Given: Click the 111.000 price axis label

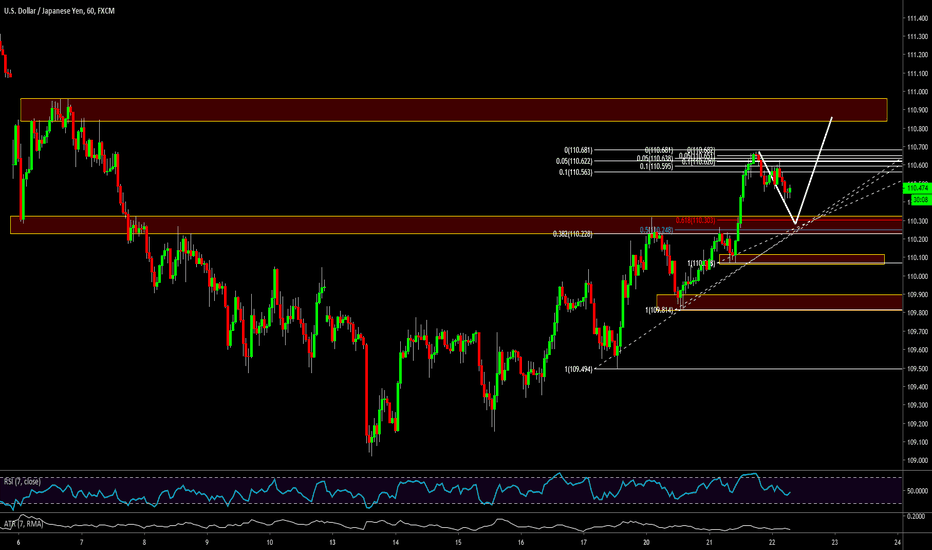Looking at the screenshot, I should point(918,92).
